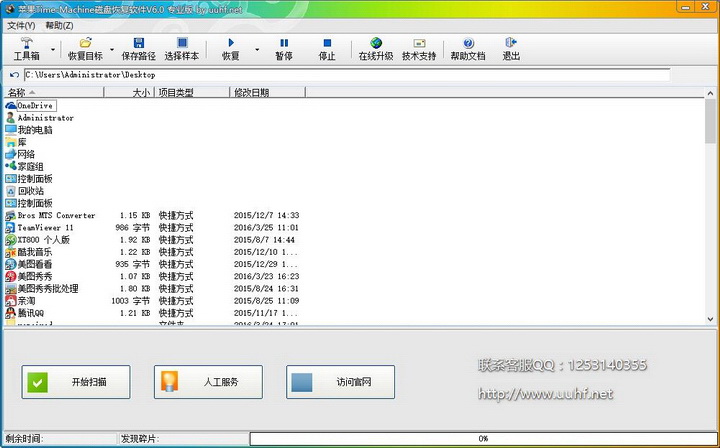Open 在线升级 online upgrade
Viewport: 720px width, 448px height.
[376, 49]
